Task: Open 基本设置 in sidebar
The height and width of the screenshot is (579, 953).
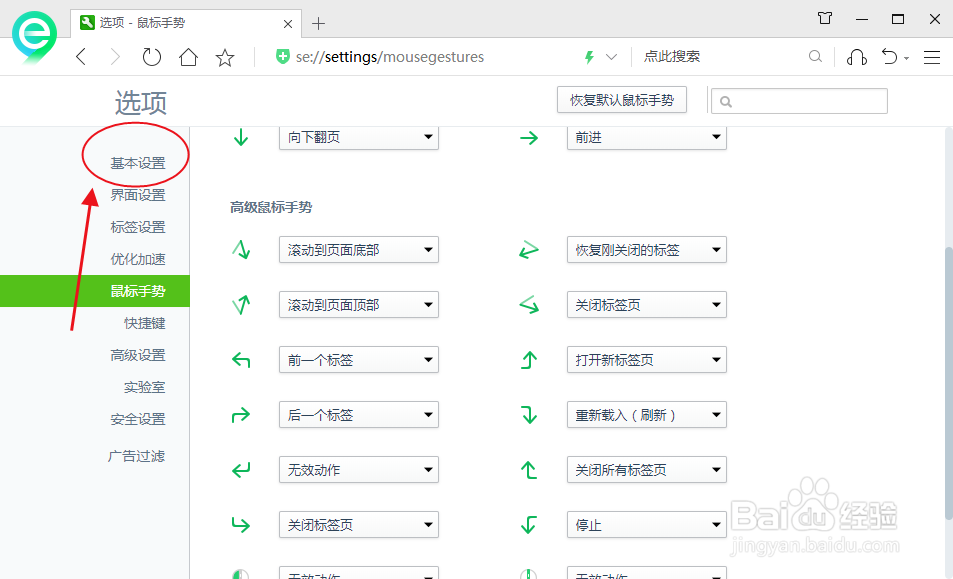Action: pos(138,163)
